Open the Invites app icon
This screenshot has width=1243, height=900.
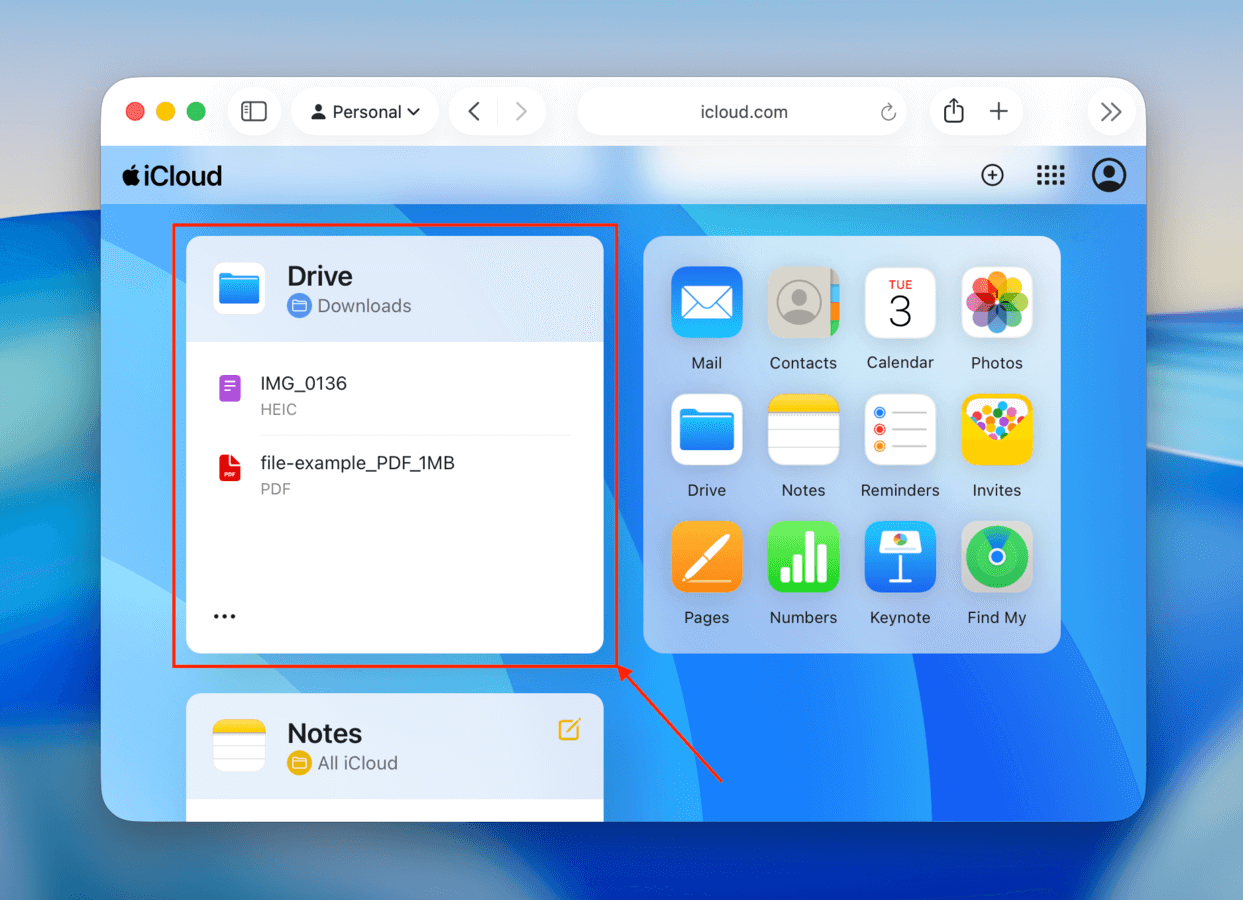(996, 430)
